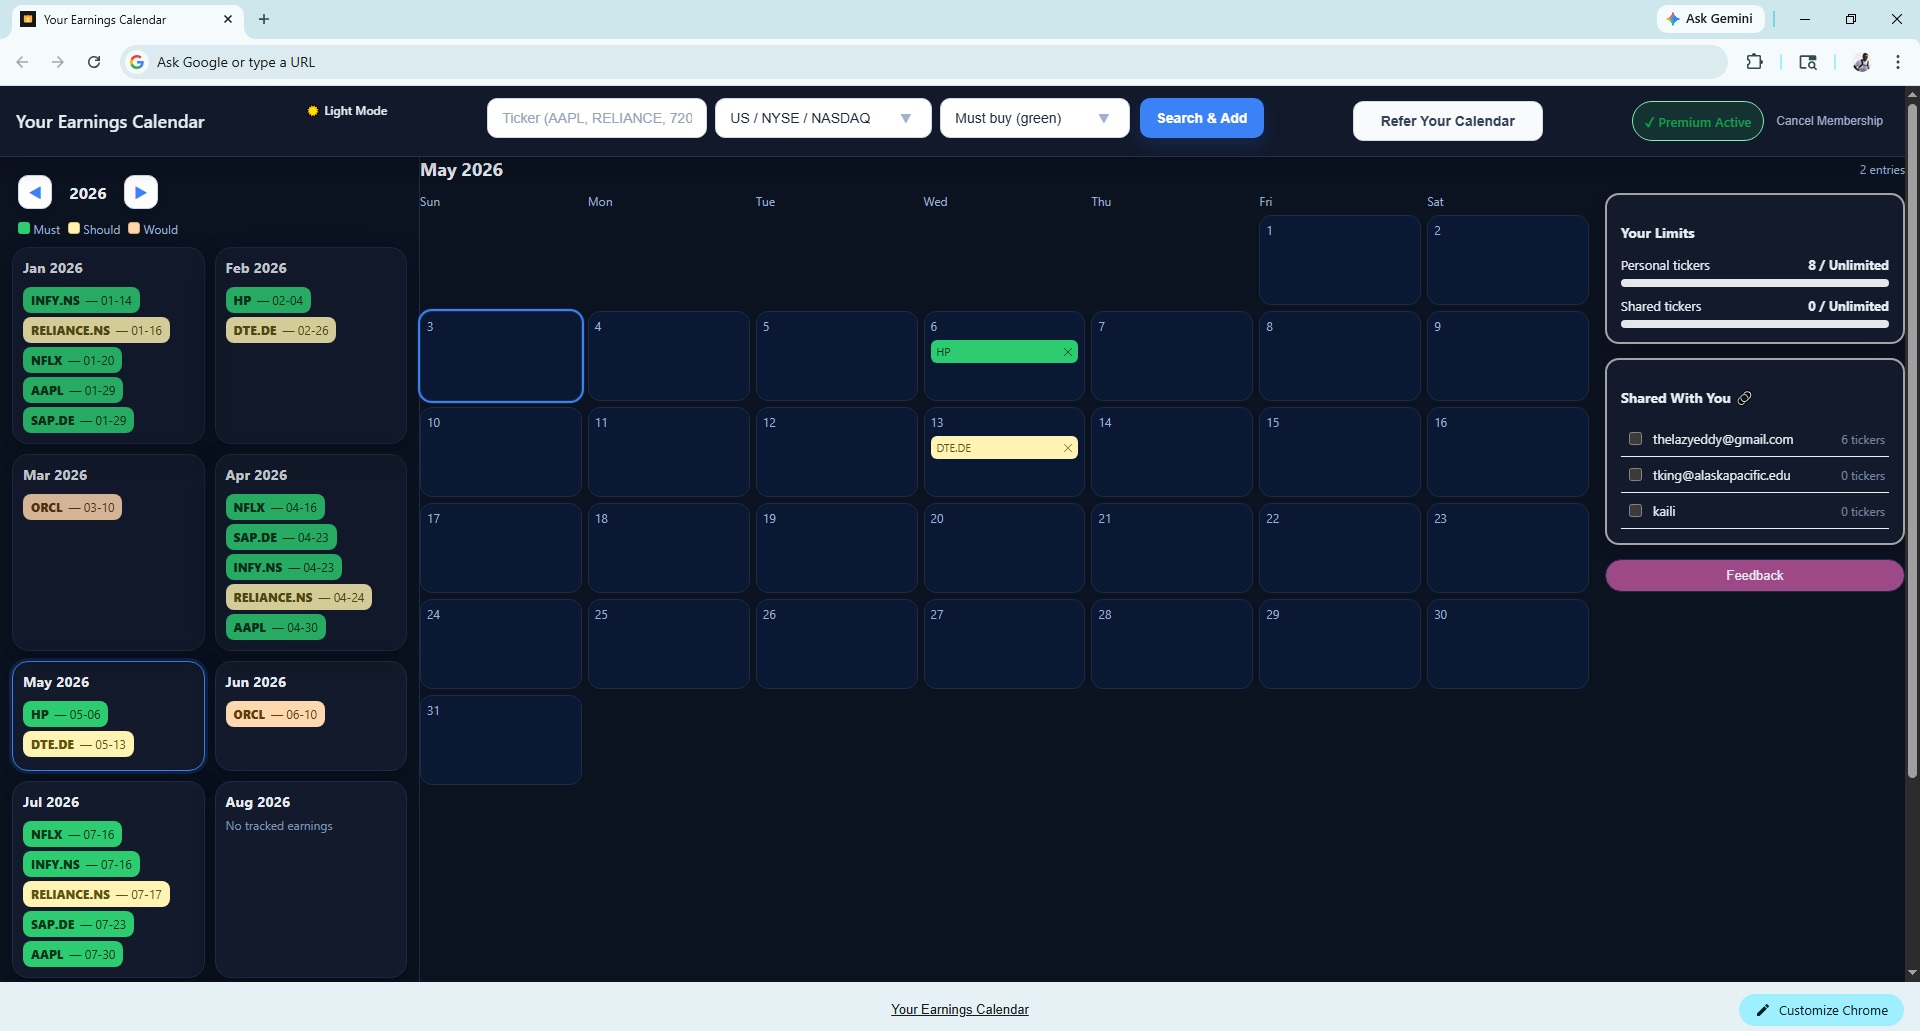Go to previous year arrow button
Viewport: 1920px width, 1031px height.
(35, 192)
